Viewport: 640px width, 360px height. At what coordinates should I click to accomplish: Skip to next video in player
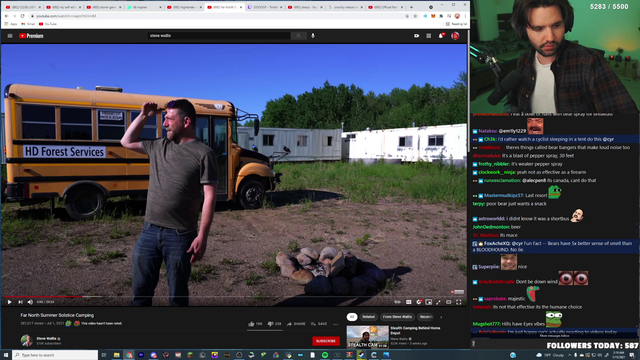tap(20, 302)
